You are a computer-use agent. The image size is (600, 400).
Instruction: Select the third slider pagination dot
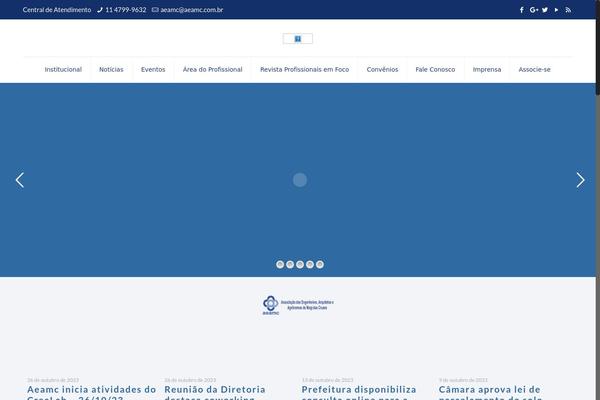tap(300, 264)
